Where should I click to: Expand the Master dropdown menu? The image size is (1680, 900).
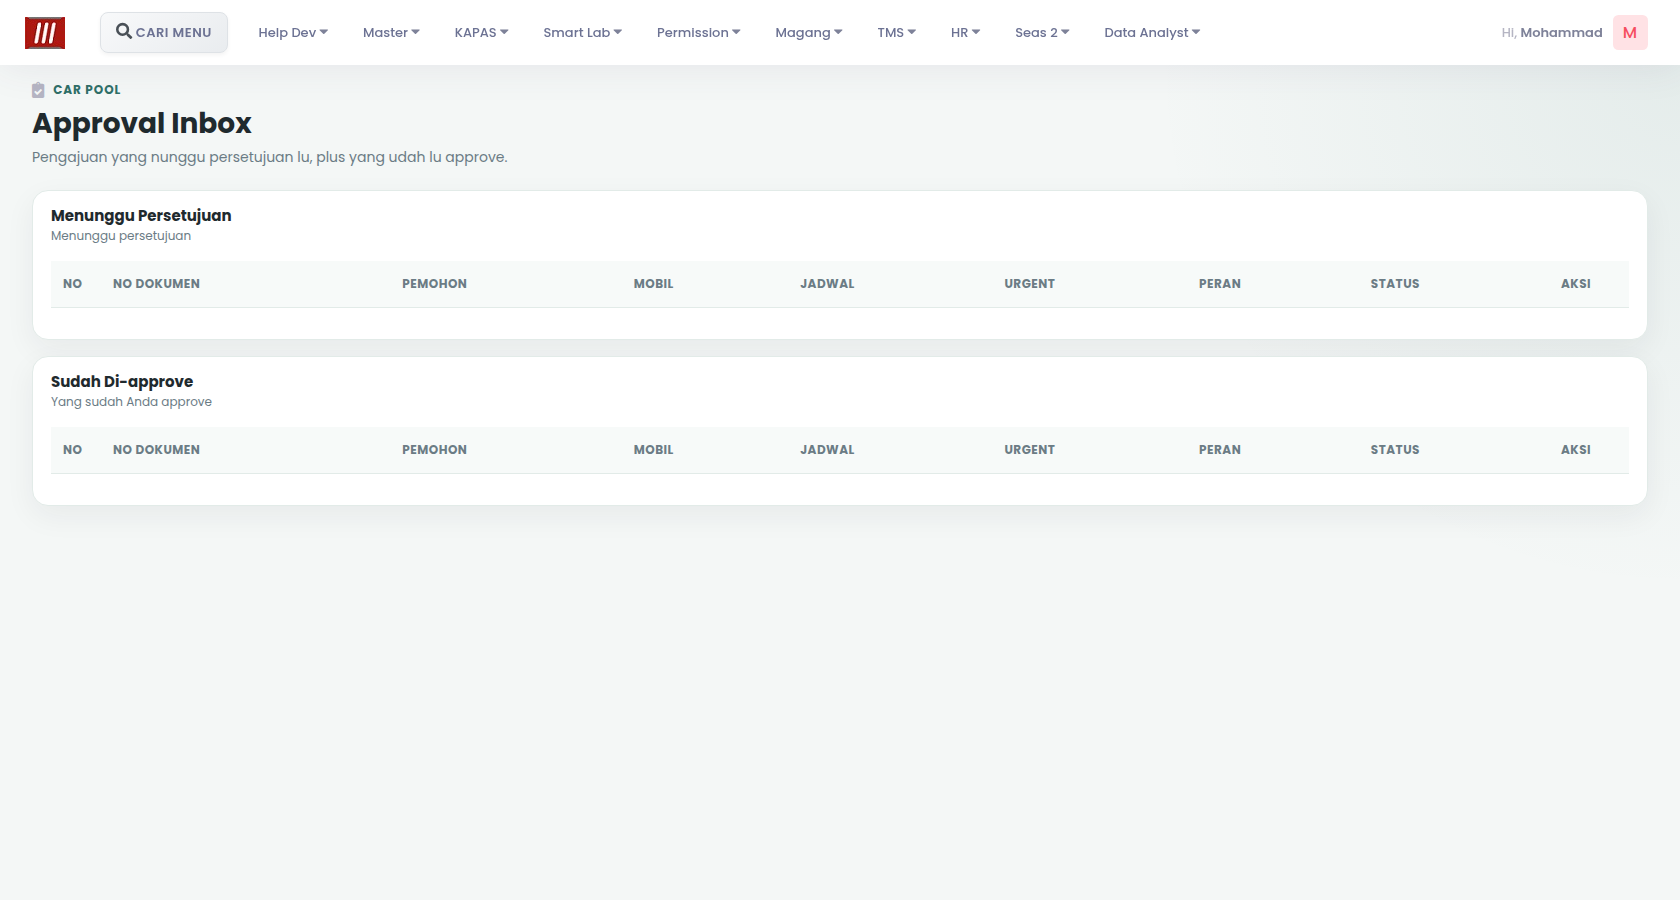pyautogui.click(x=391, y=33)
